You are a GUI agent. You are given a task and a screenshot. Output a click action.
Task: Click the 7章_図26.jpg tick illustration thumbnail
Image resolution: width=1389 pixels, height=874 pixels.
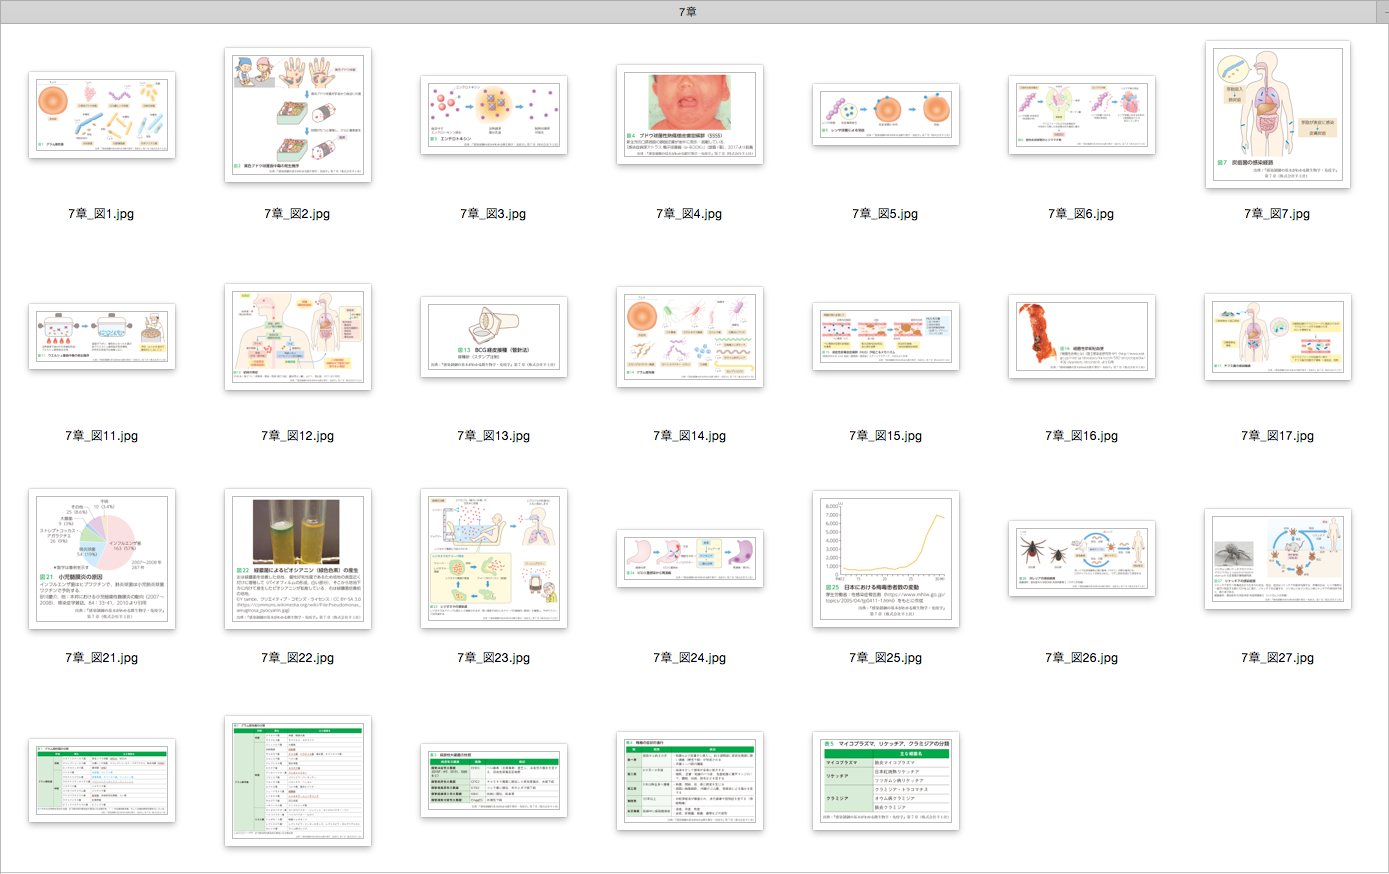tap(1082, 558)
